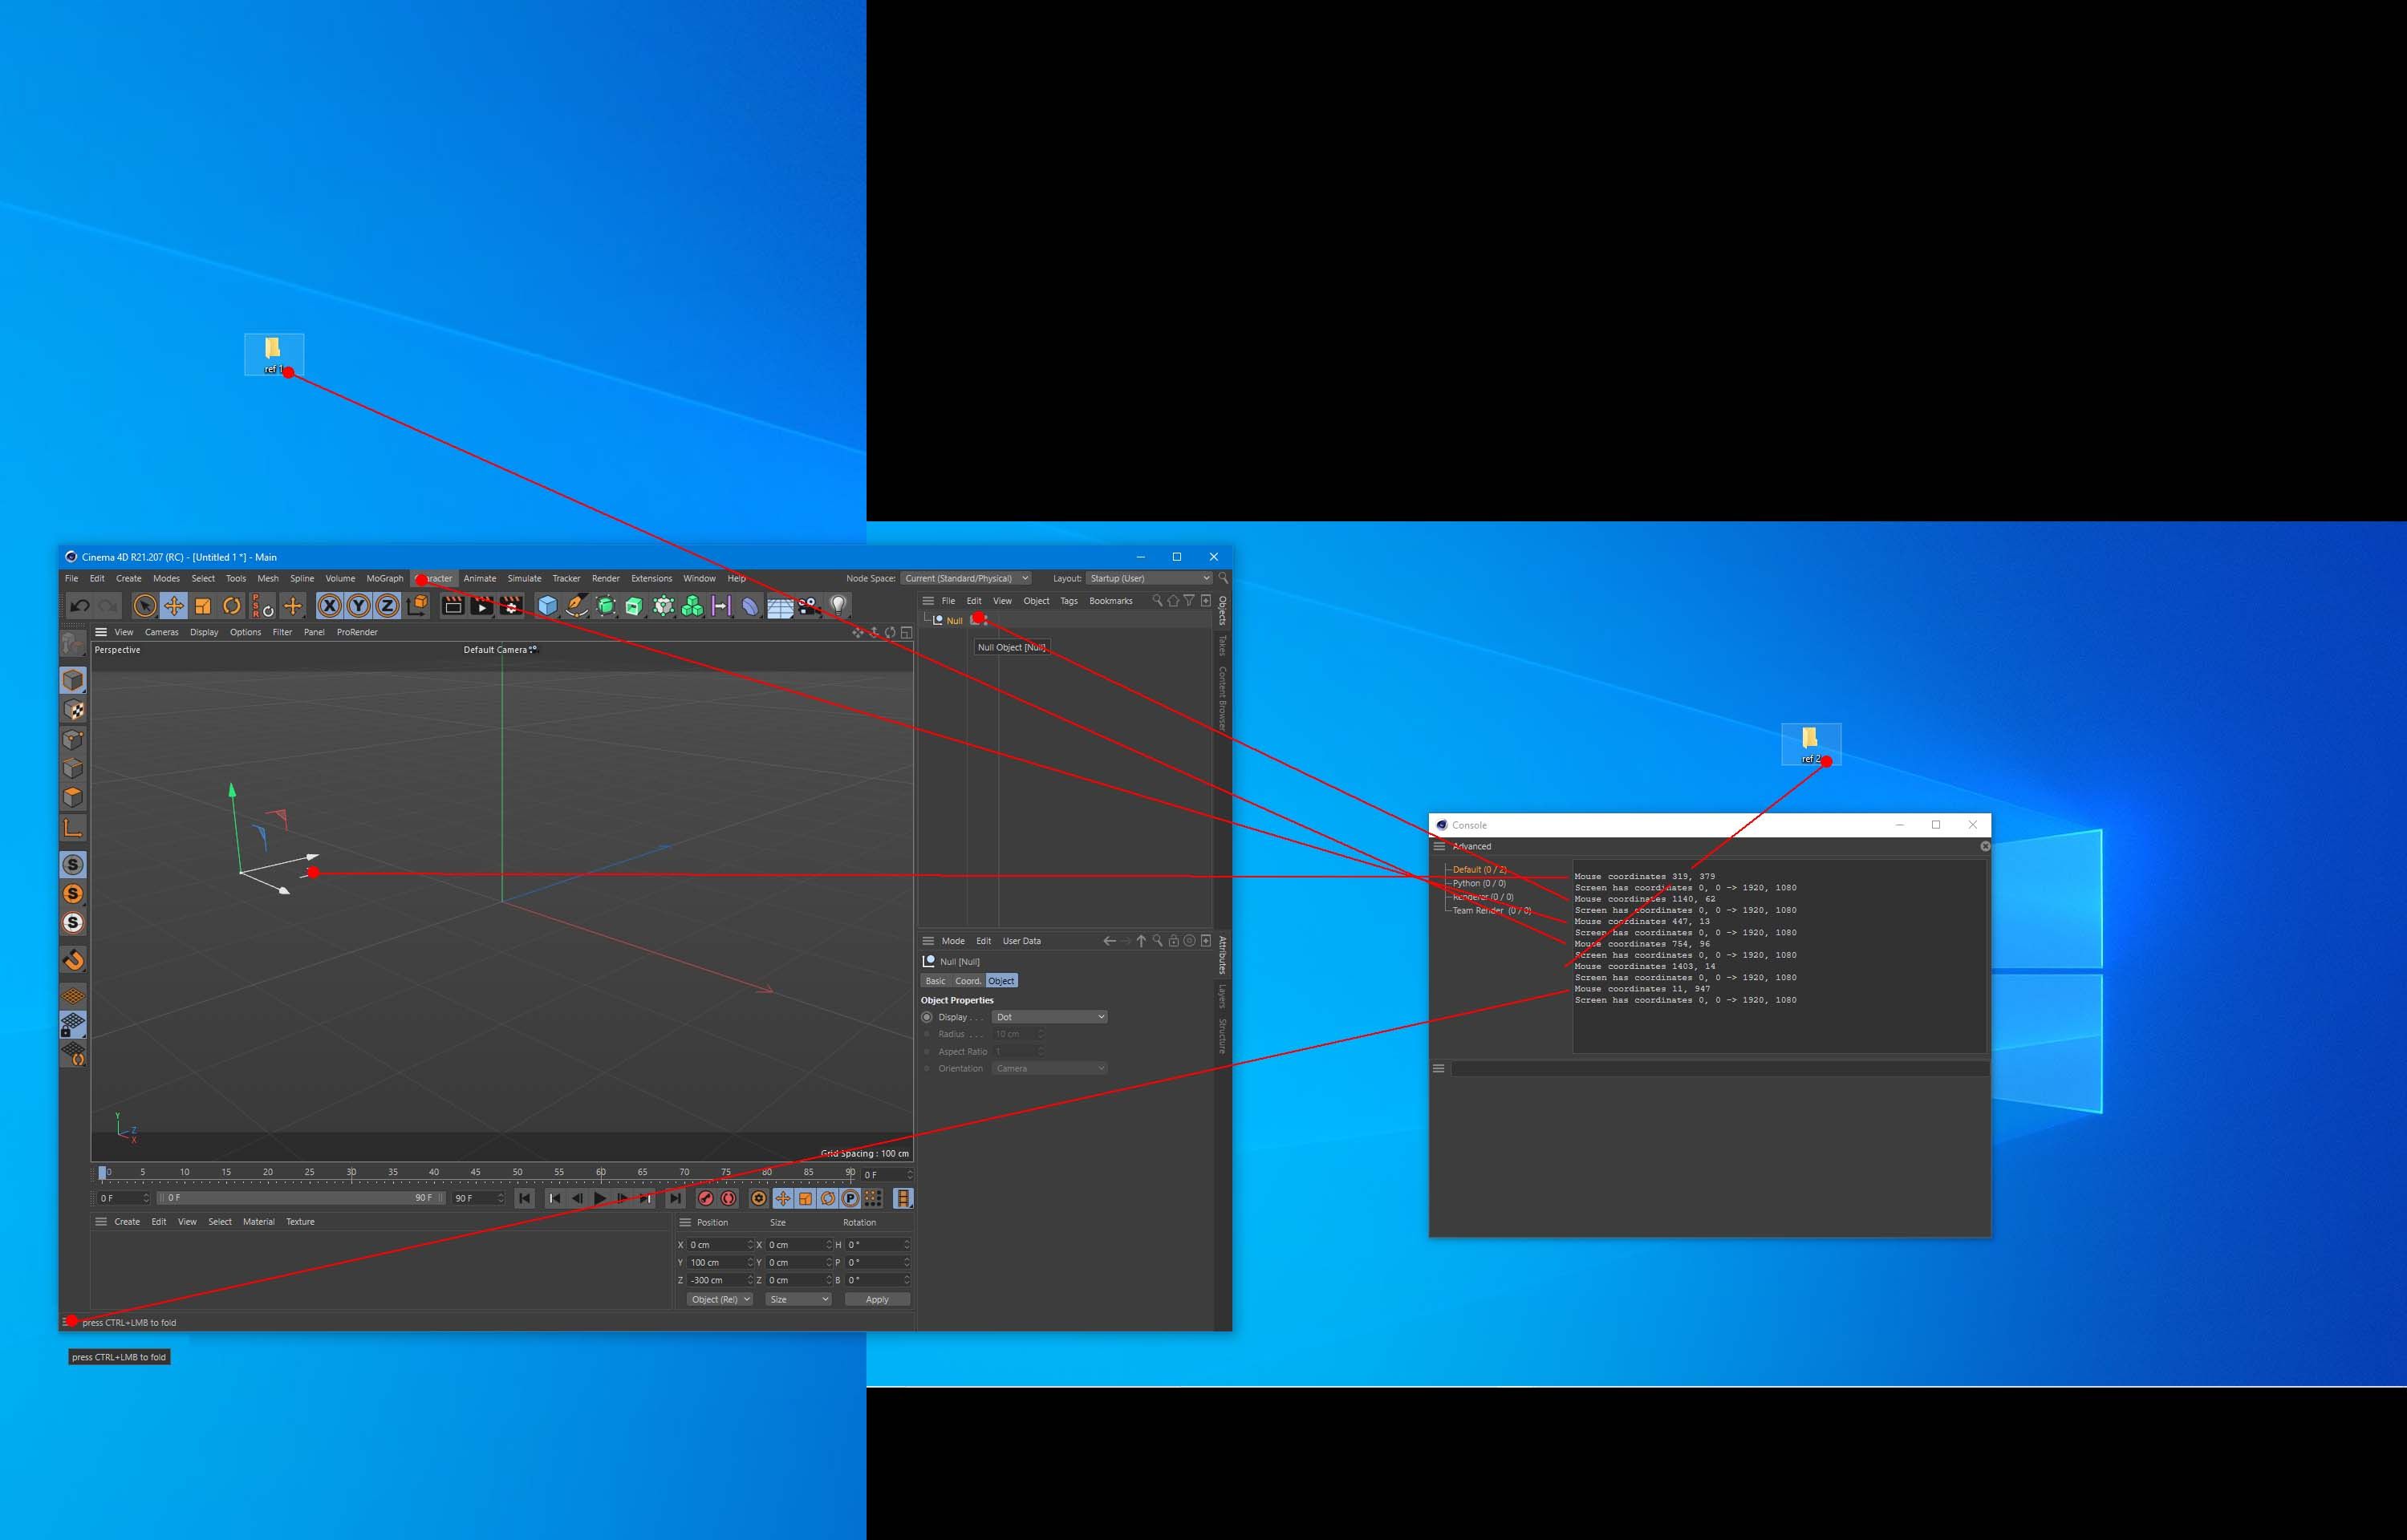
Task: Click the Light bulb object icon
Action: click(838, 605)
